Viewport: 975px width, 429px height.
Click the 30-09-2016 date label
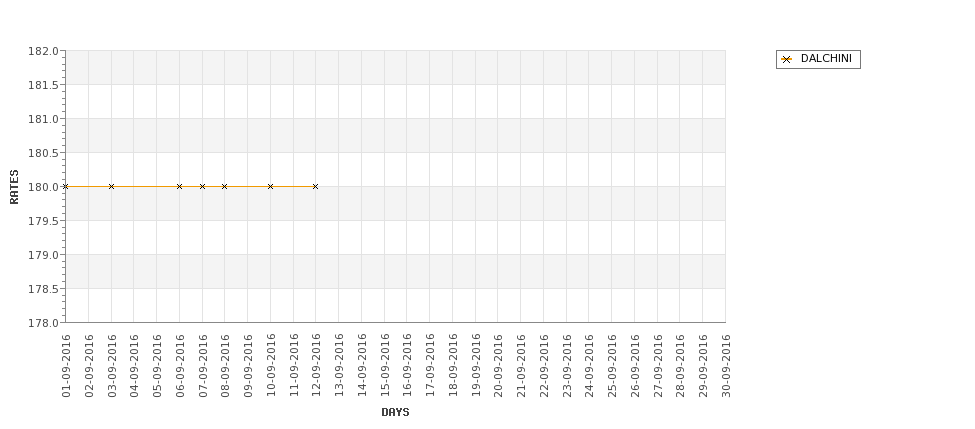click(726, 366)
